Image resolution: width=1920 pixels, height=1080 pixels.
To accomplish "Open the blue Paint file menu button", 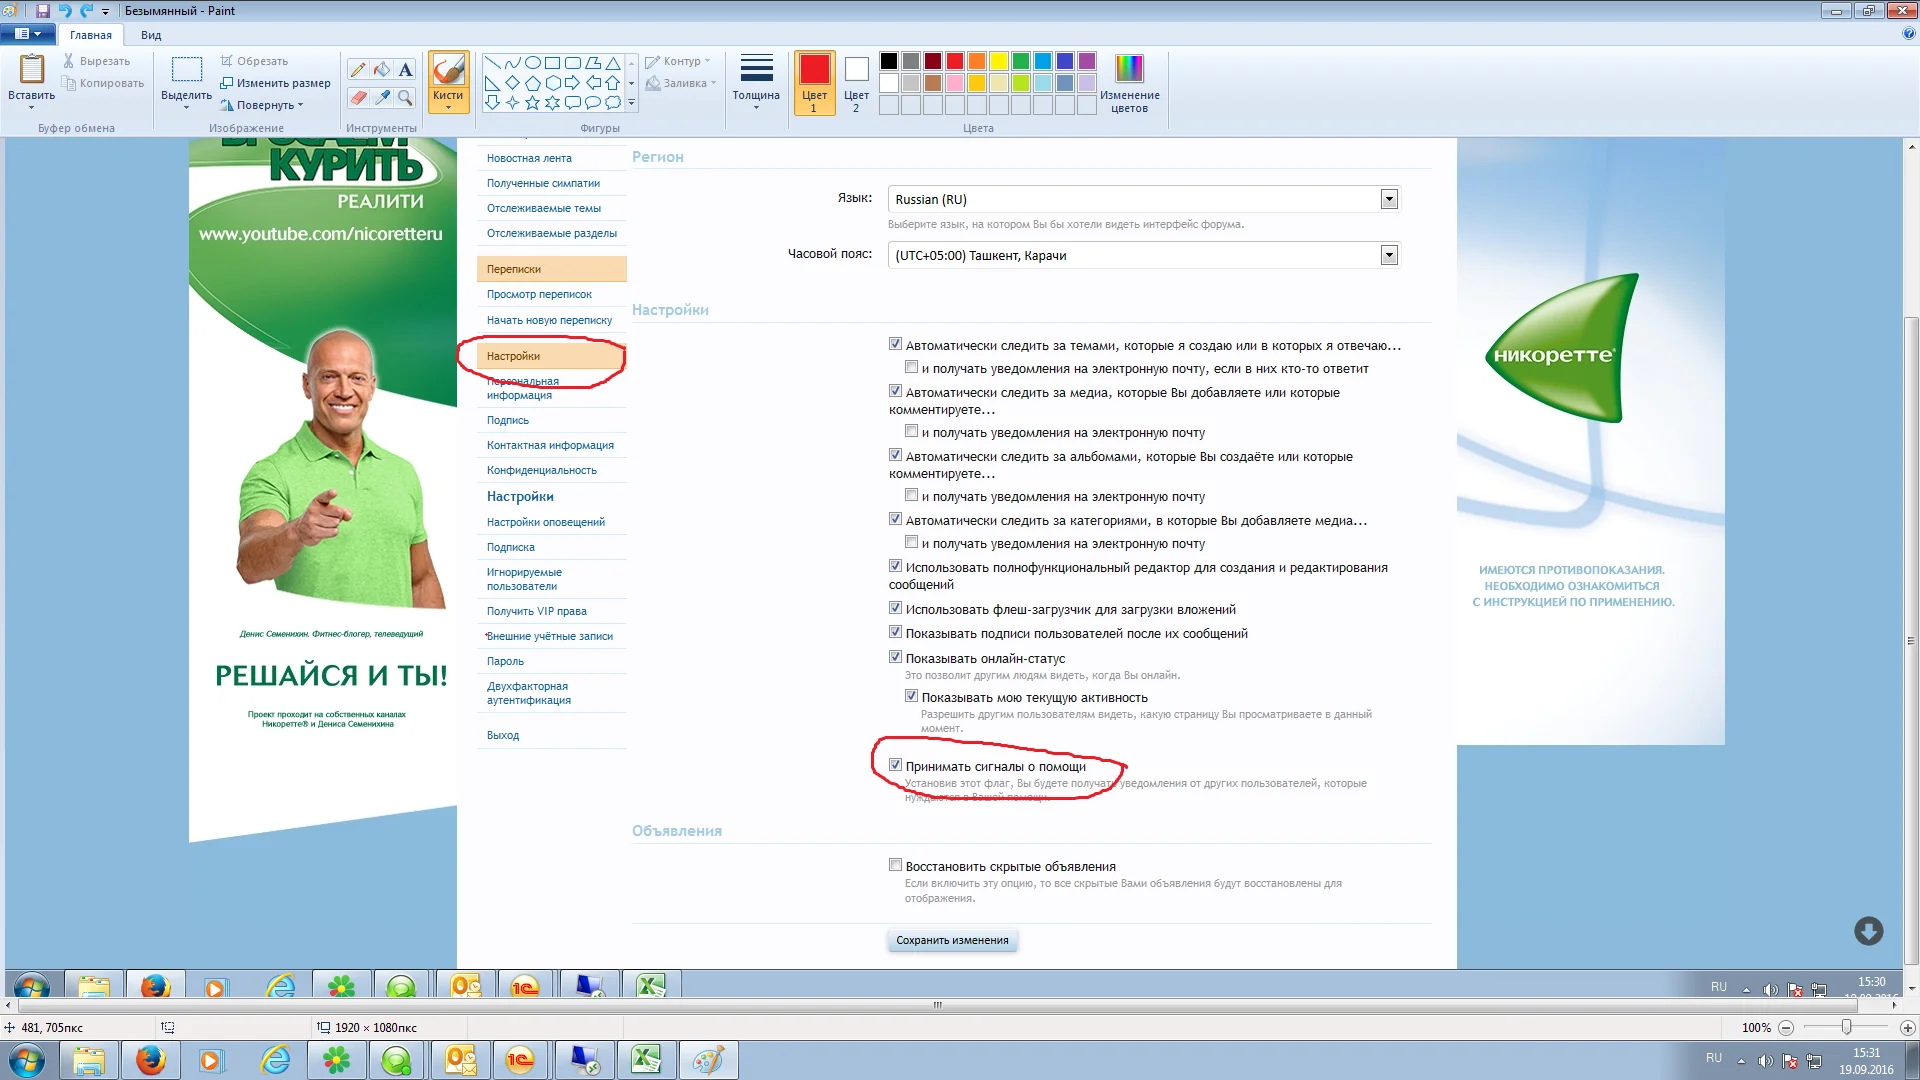I will [27, 34].
